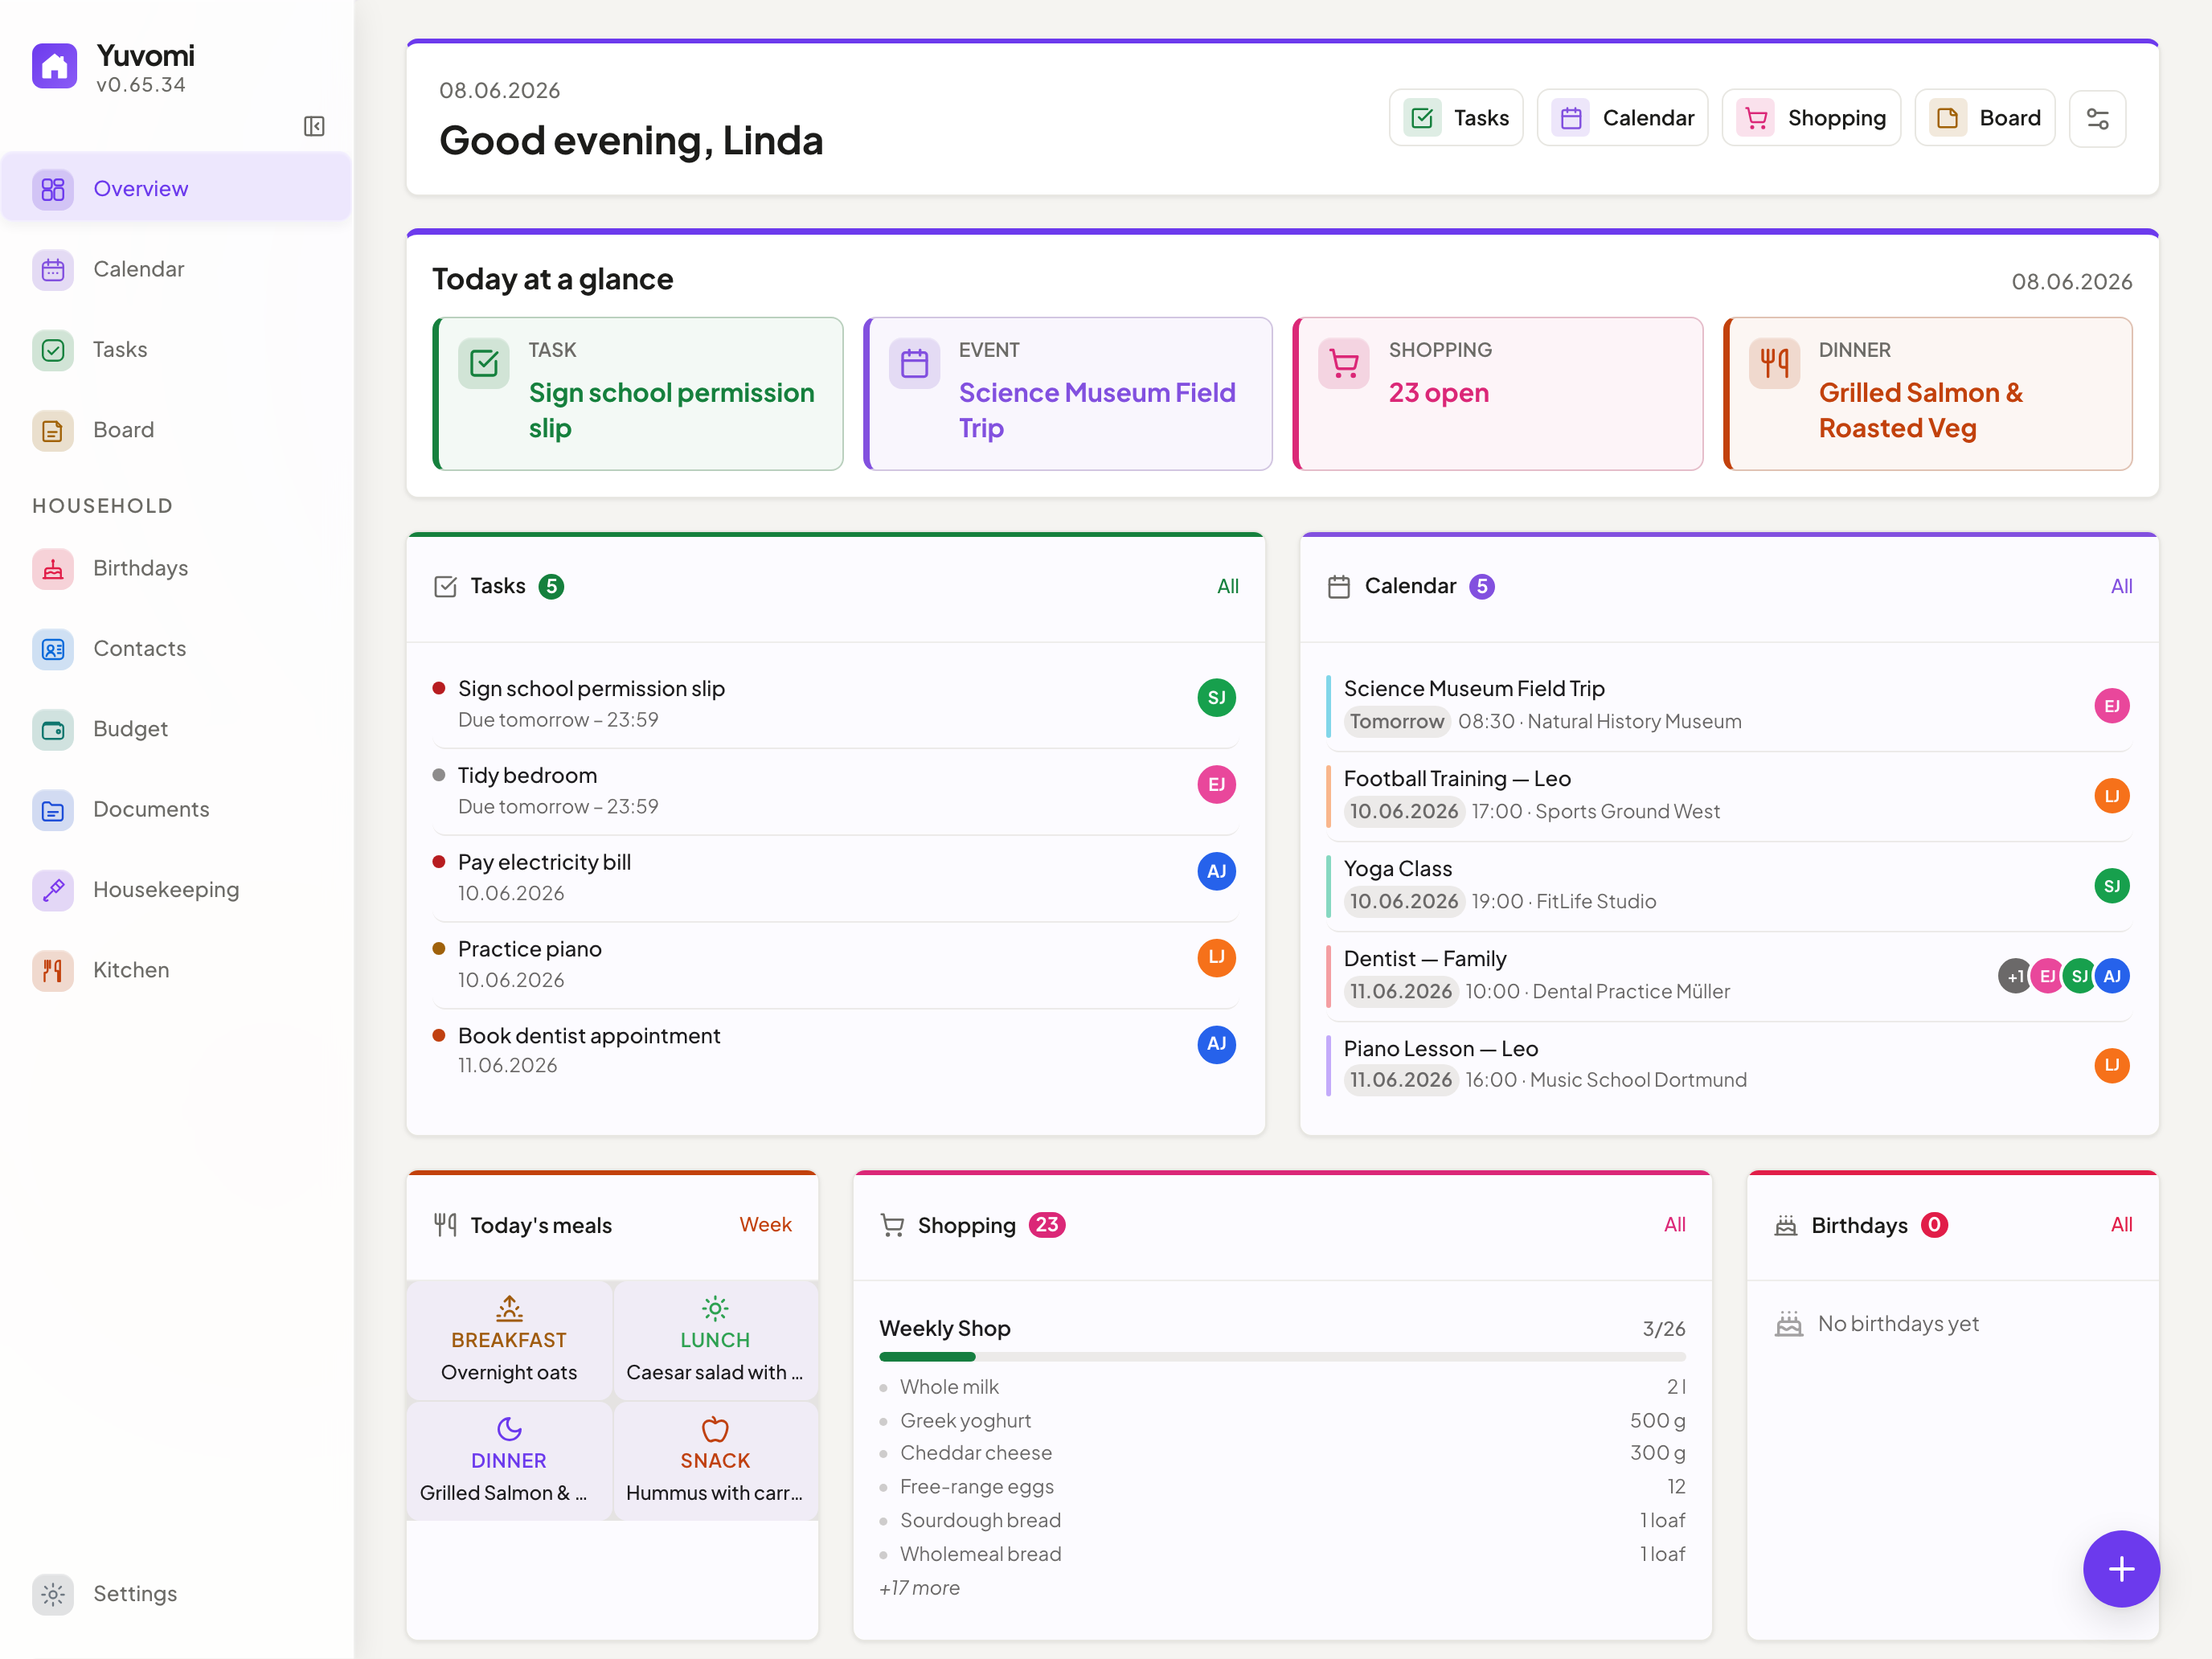Open dashboard customize sliders icon
2212x1659 pixels.
click(x=2097, y=118)
